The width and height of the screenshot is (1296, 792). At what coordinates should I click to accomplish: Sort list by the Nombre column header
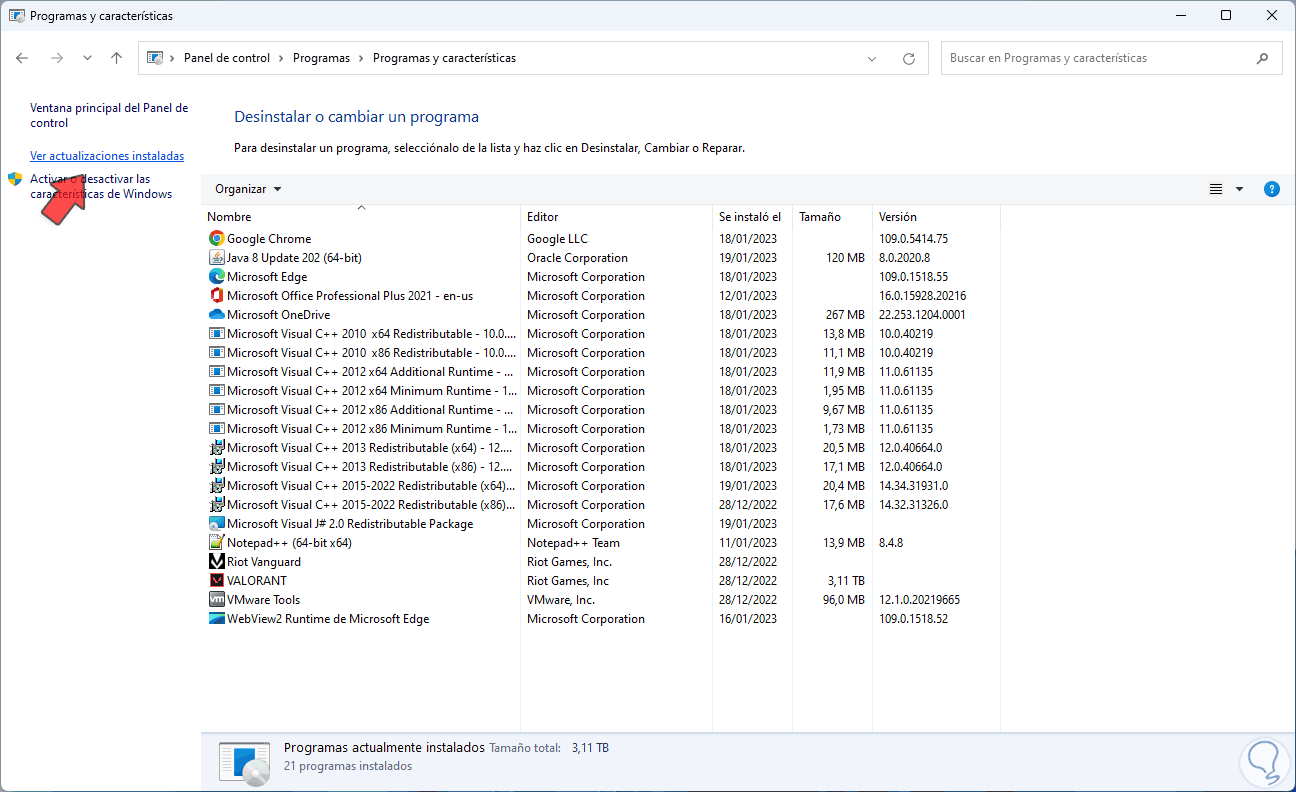(361, 217)
